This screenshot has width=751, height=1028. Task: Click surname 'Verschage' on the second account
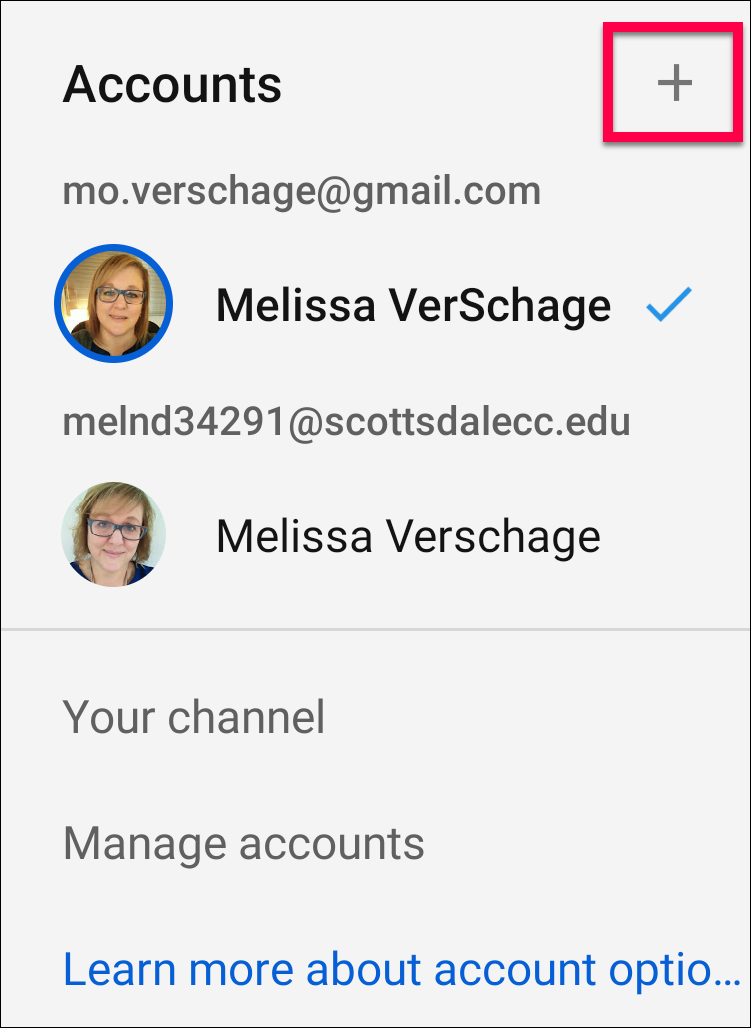493,536
